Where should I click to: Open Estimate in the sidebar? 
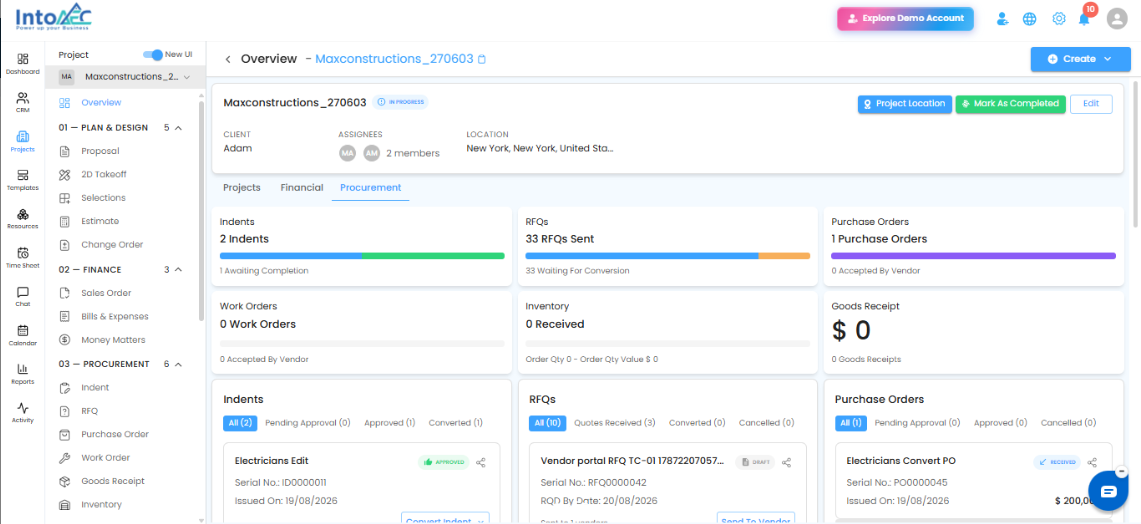[100, 221]
